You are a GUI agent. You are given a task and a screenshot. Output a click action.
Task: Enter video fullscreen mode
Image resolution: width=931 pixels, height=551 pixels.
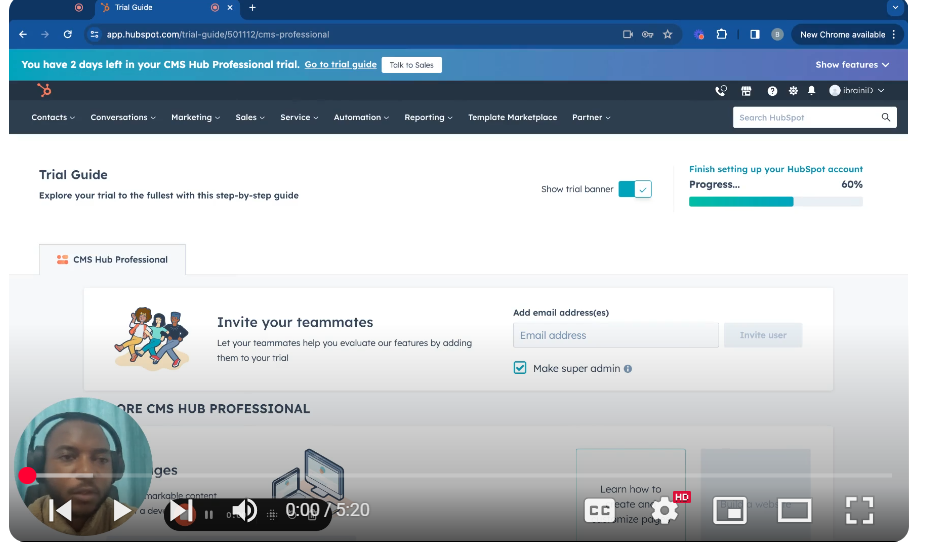click(859, 510)
